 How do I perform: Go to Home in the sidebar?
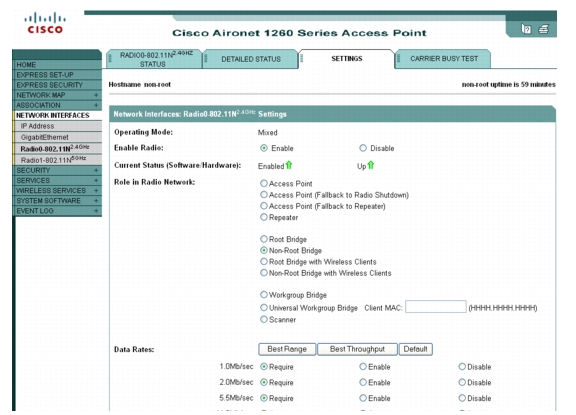click(x=57, y=65)
